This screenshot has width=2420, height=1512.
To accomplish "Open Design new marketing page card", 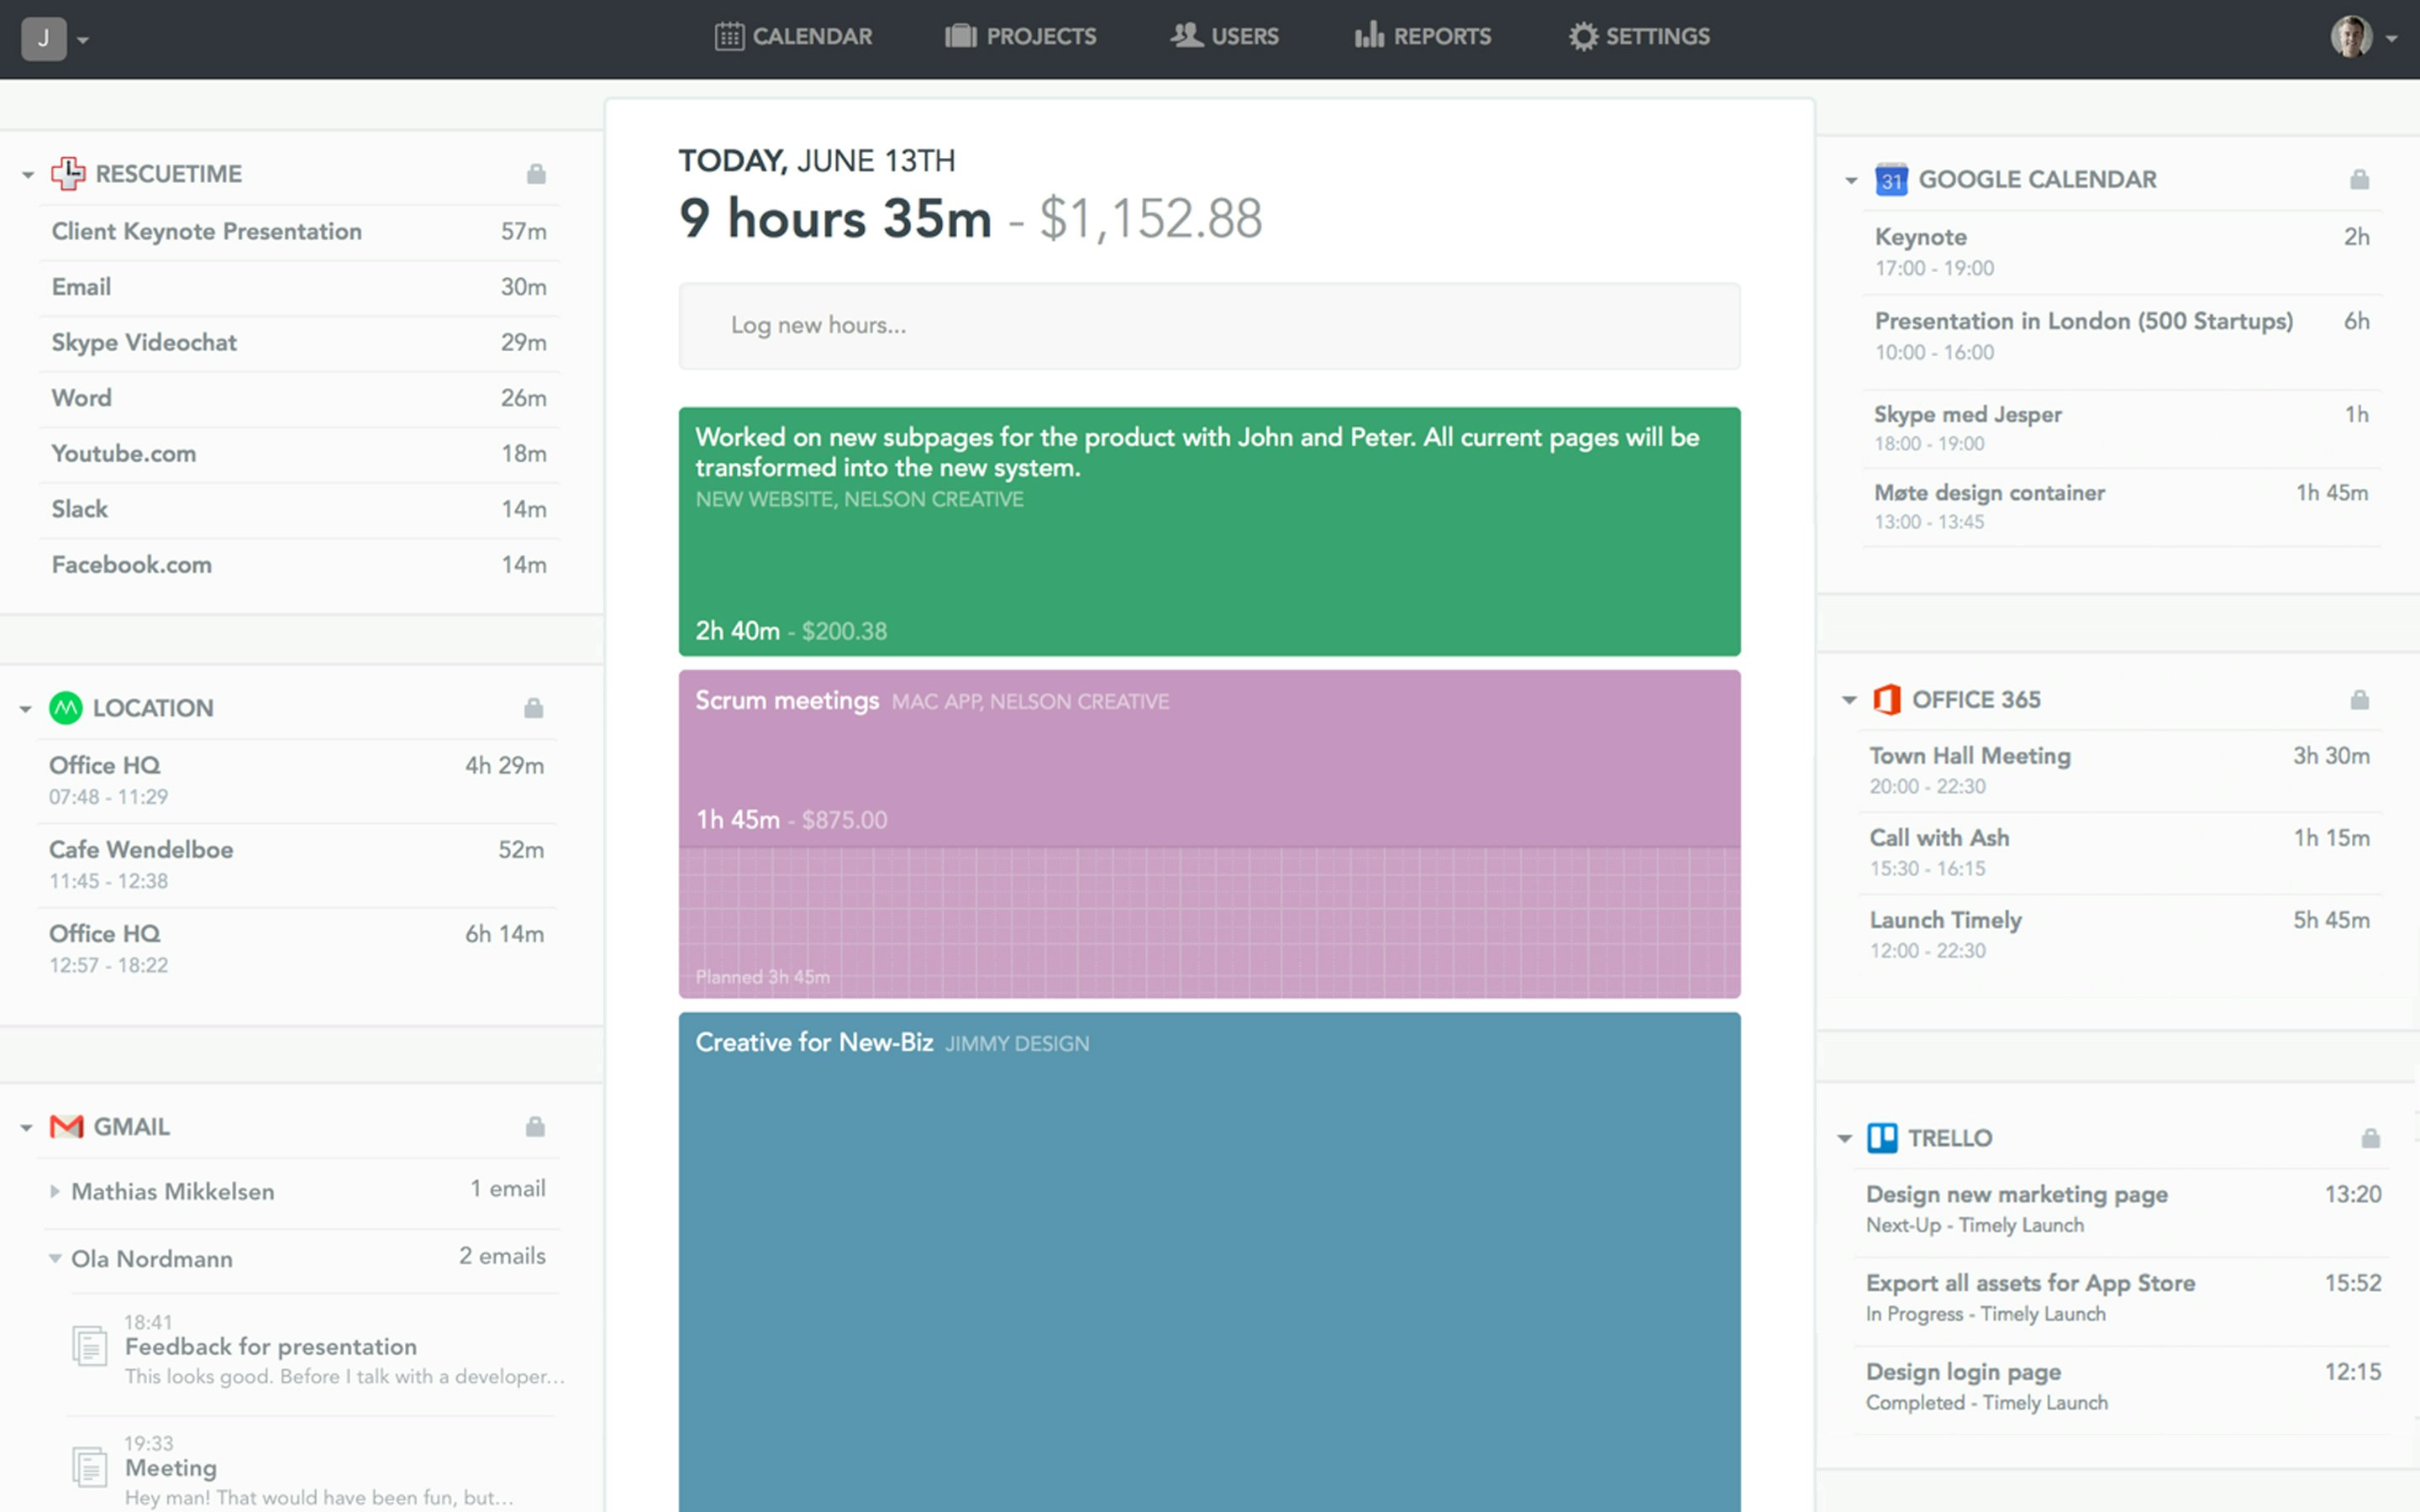I will click(2016, 1194).
